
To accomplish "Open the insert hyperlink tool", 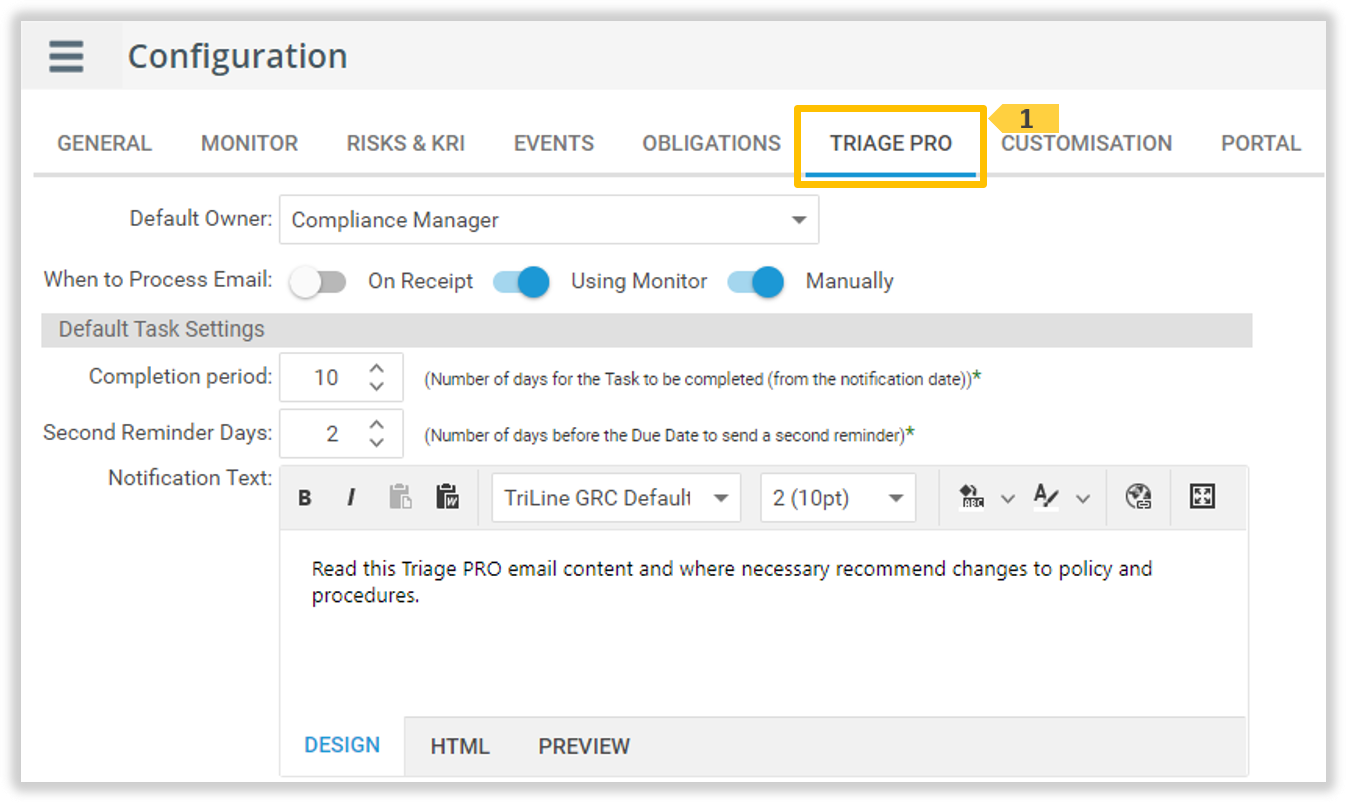I will point(1138,497).
